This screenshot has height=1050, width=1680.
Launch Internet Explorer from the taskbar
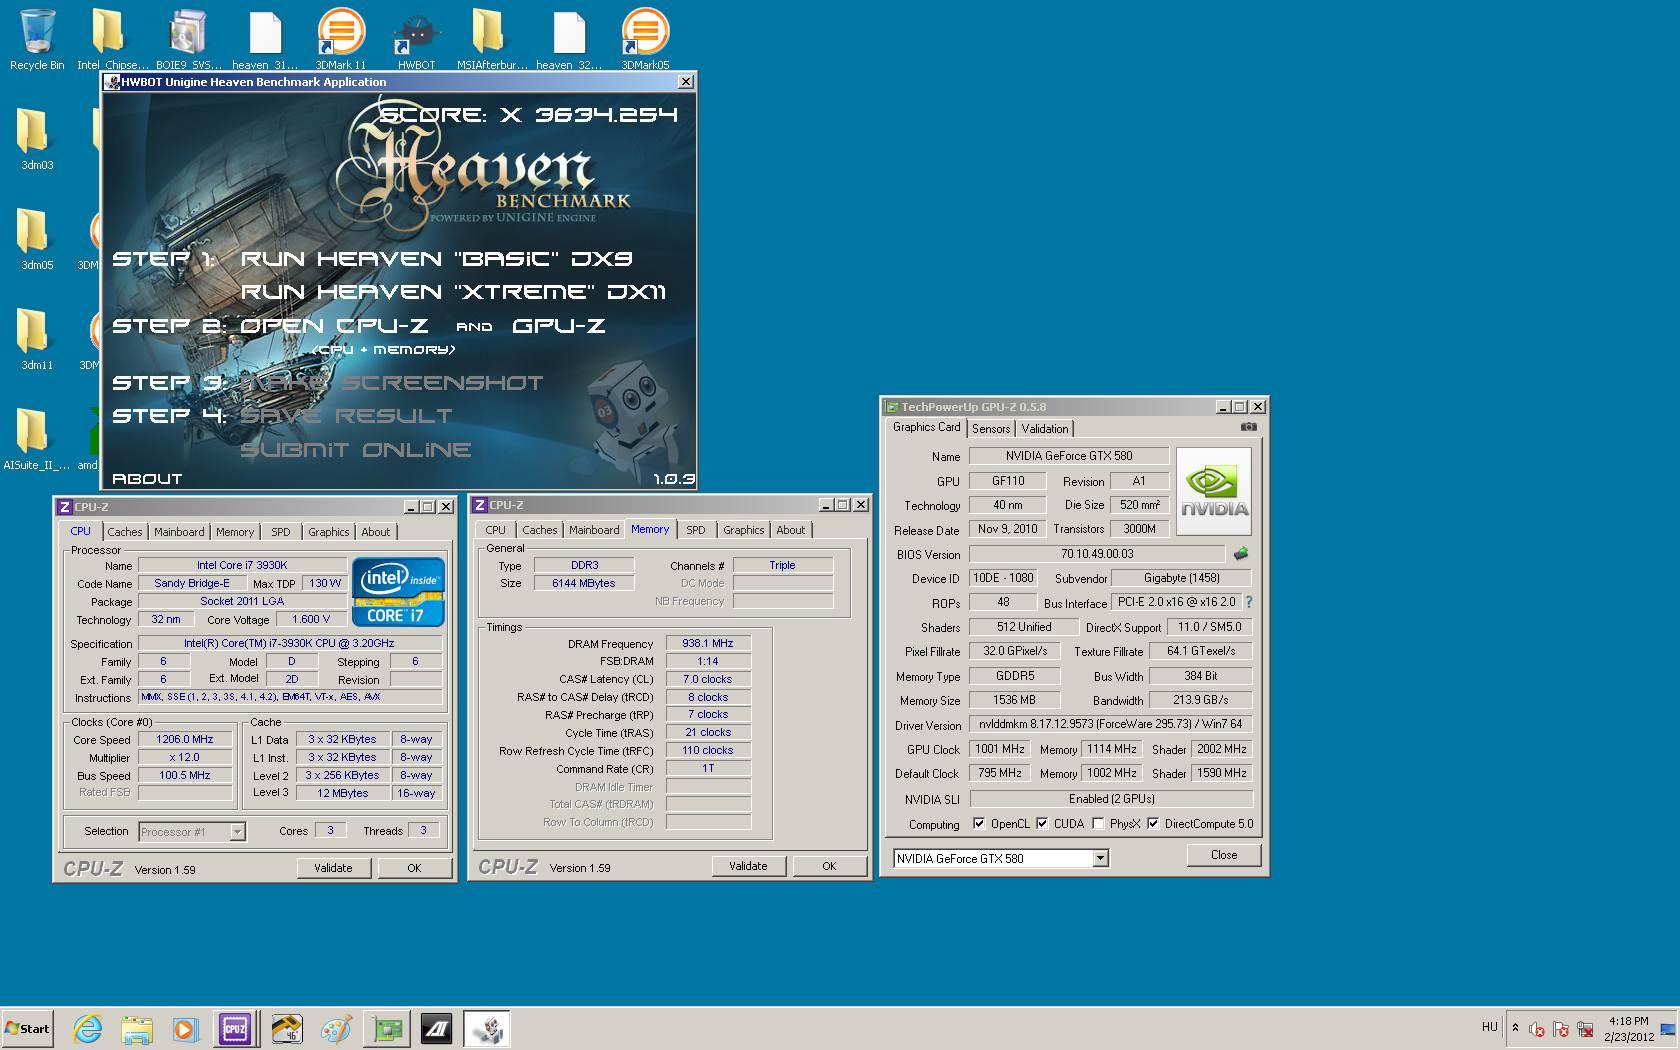(x=87, y=1028)
